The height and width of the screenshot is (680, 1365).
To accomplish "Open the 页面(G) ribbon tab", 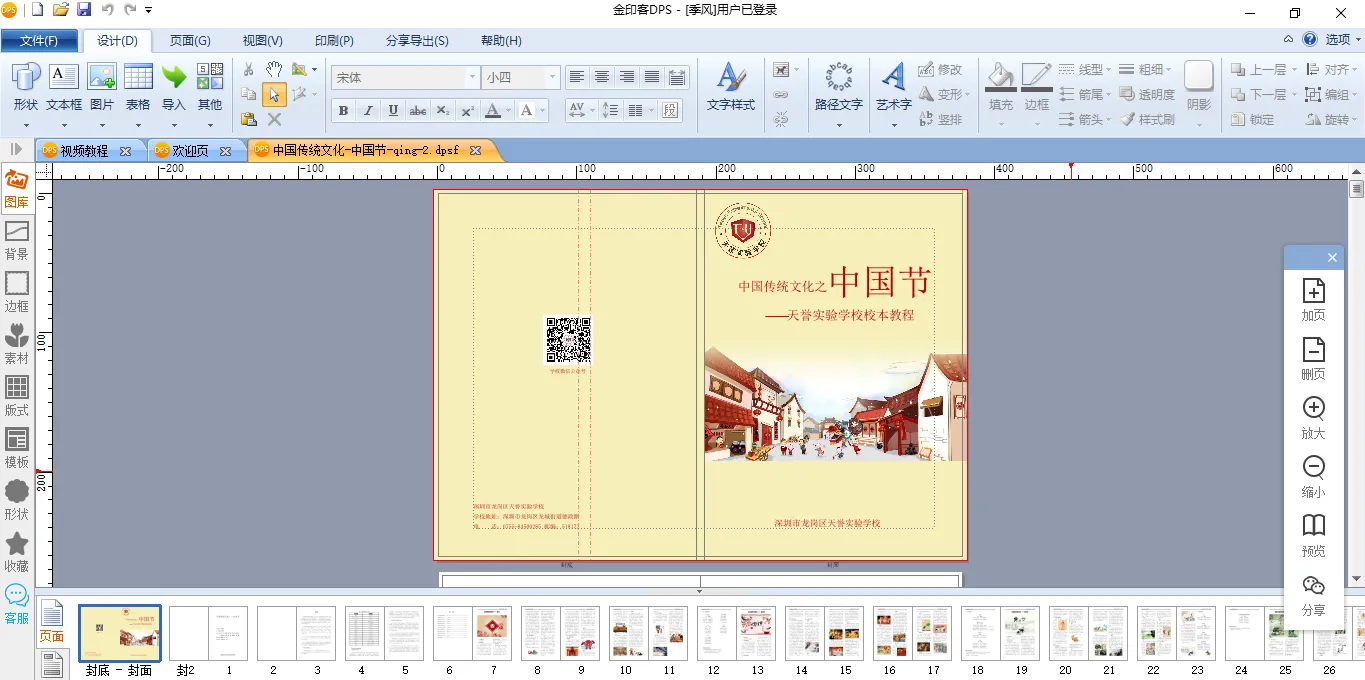I will pyautogui.click(x=190, y=41).
